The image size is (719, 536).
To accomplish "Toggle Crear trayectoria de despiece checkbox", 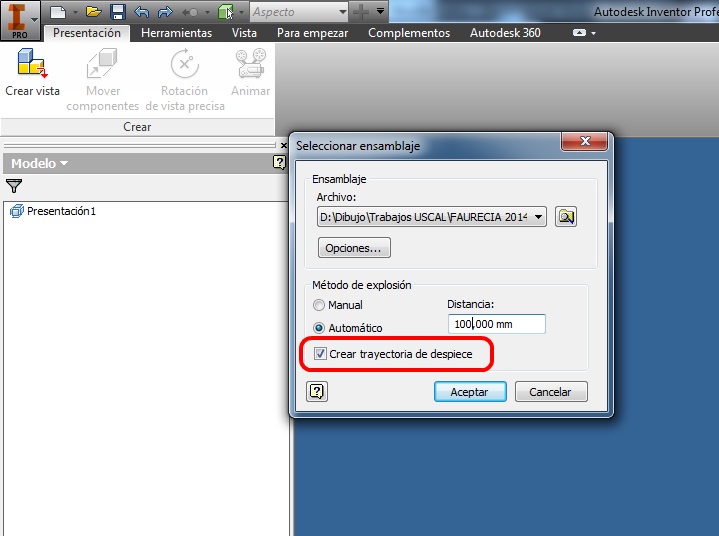I will (320, 354).
